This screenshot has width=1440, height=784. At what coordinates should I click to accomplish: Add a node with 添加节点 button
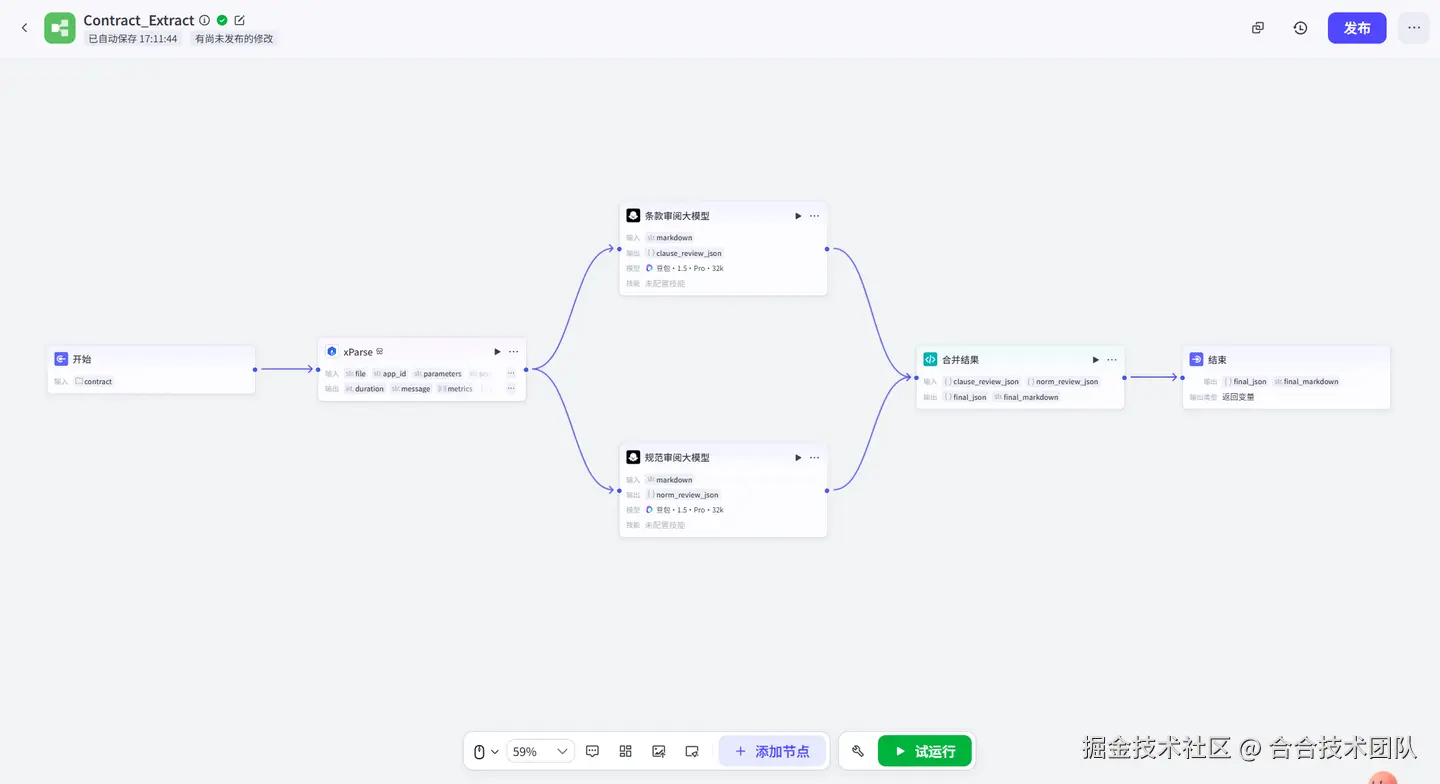click(772, 751)
